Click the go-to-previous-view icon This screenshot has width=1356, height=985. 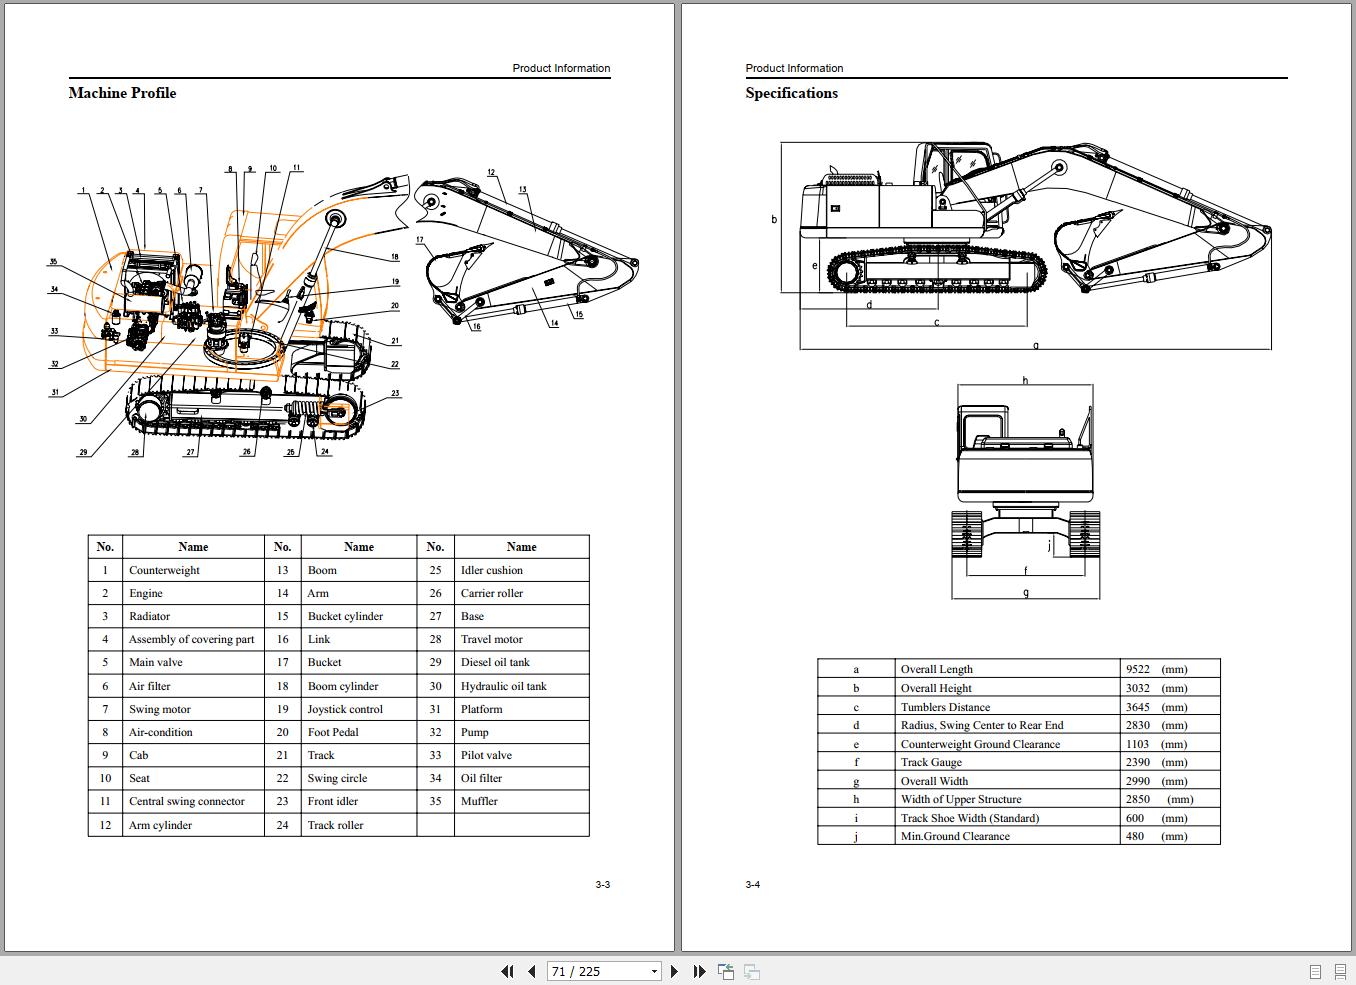point(726,971)
